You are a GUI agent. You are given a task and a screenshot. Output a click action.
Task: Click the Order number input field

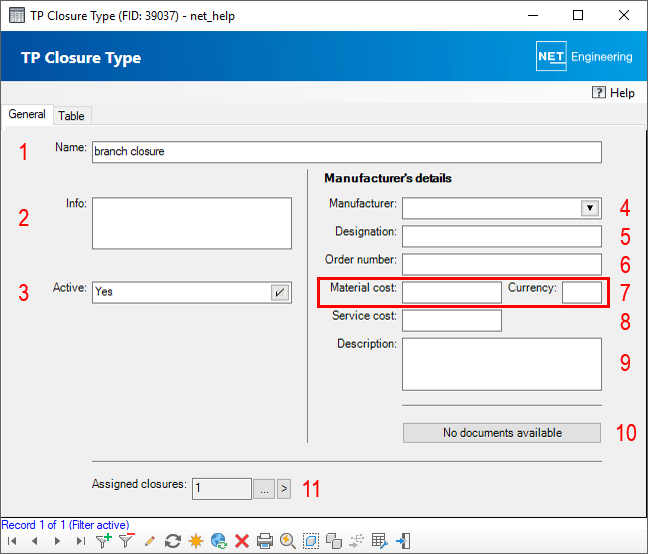tap(502, 264)
